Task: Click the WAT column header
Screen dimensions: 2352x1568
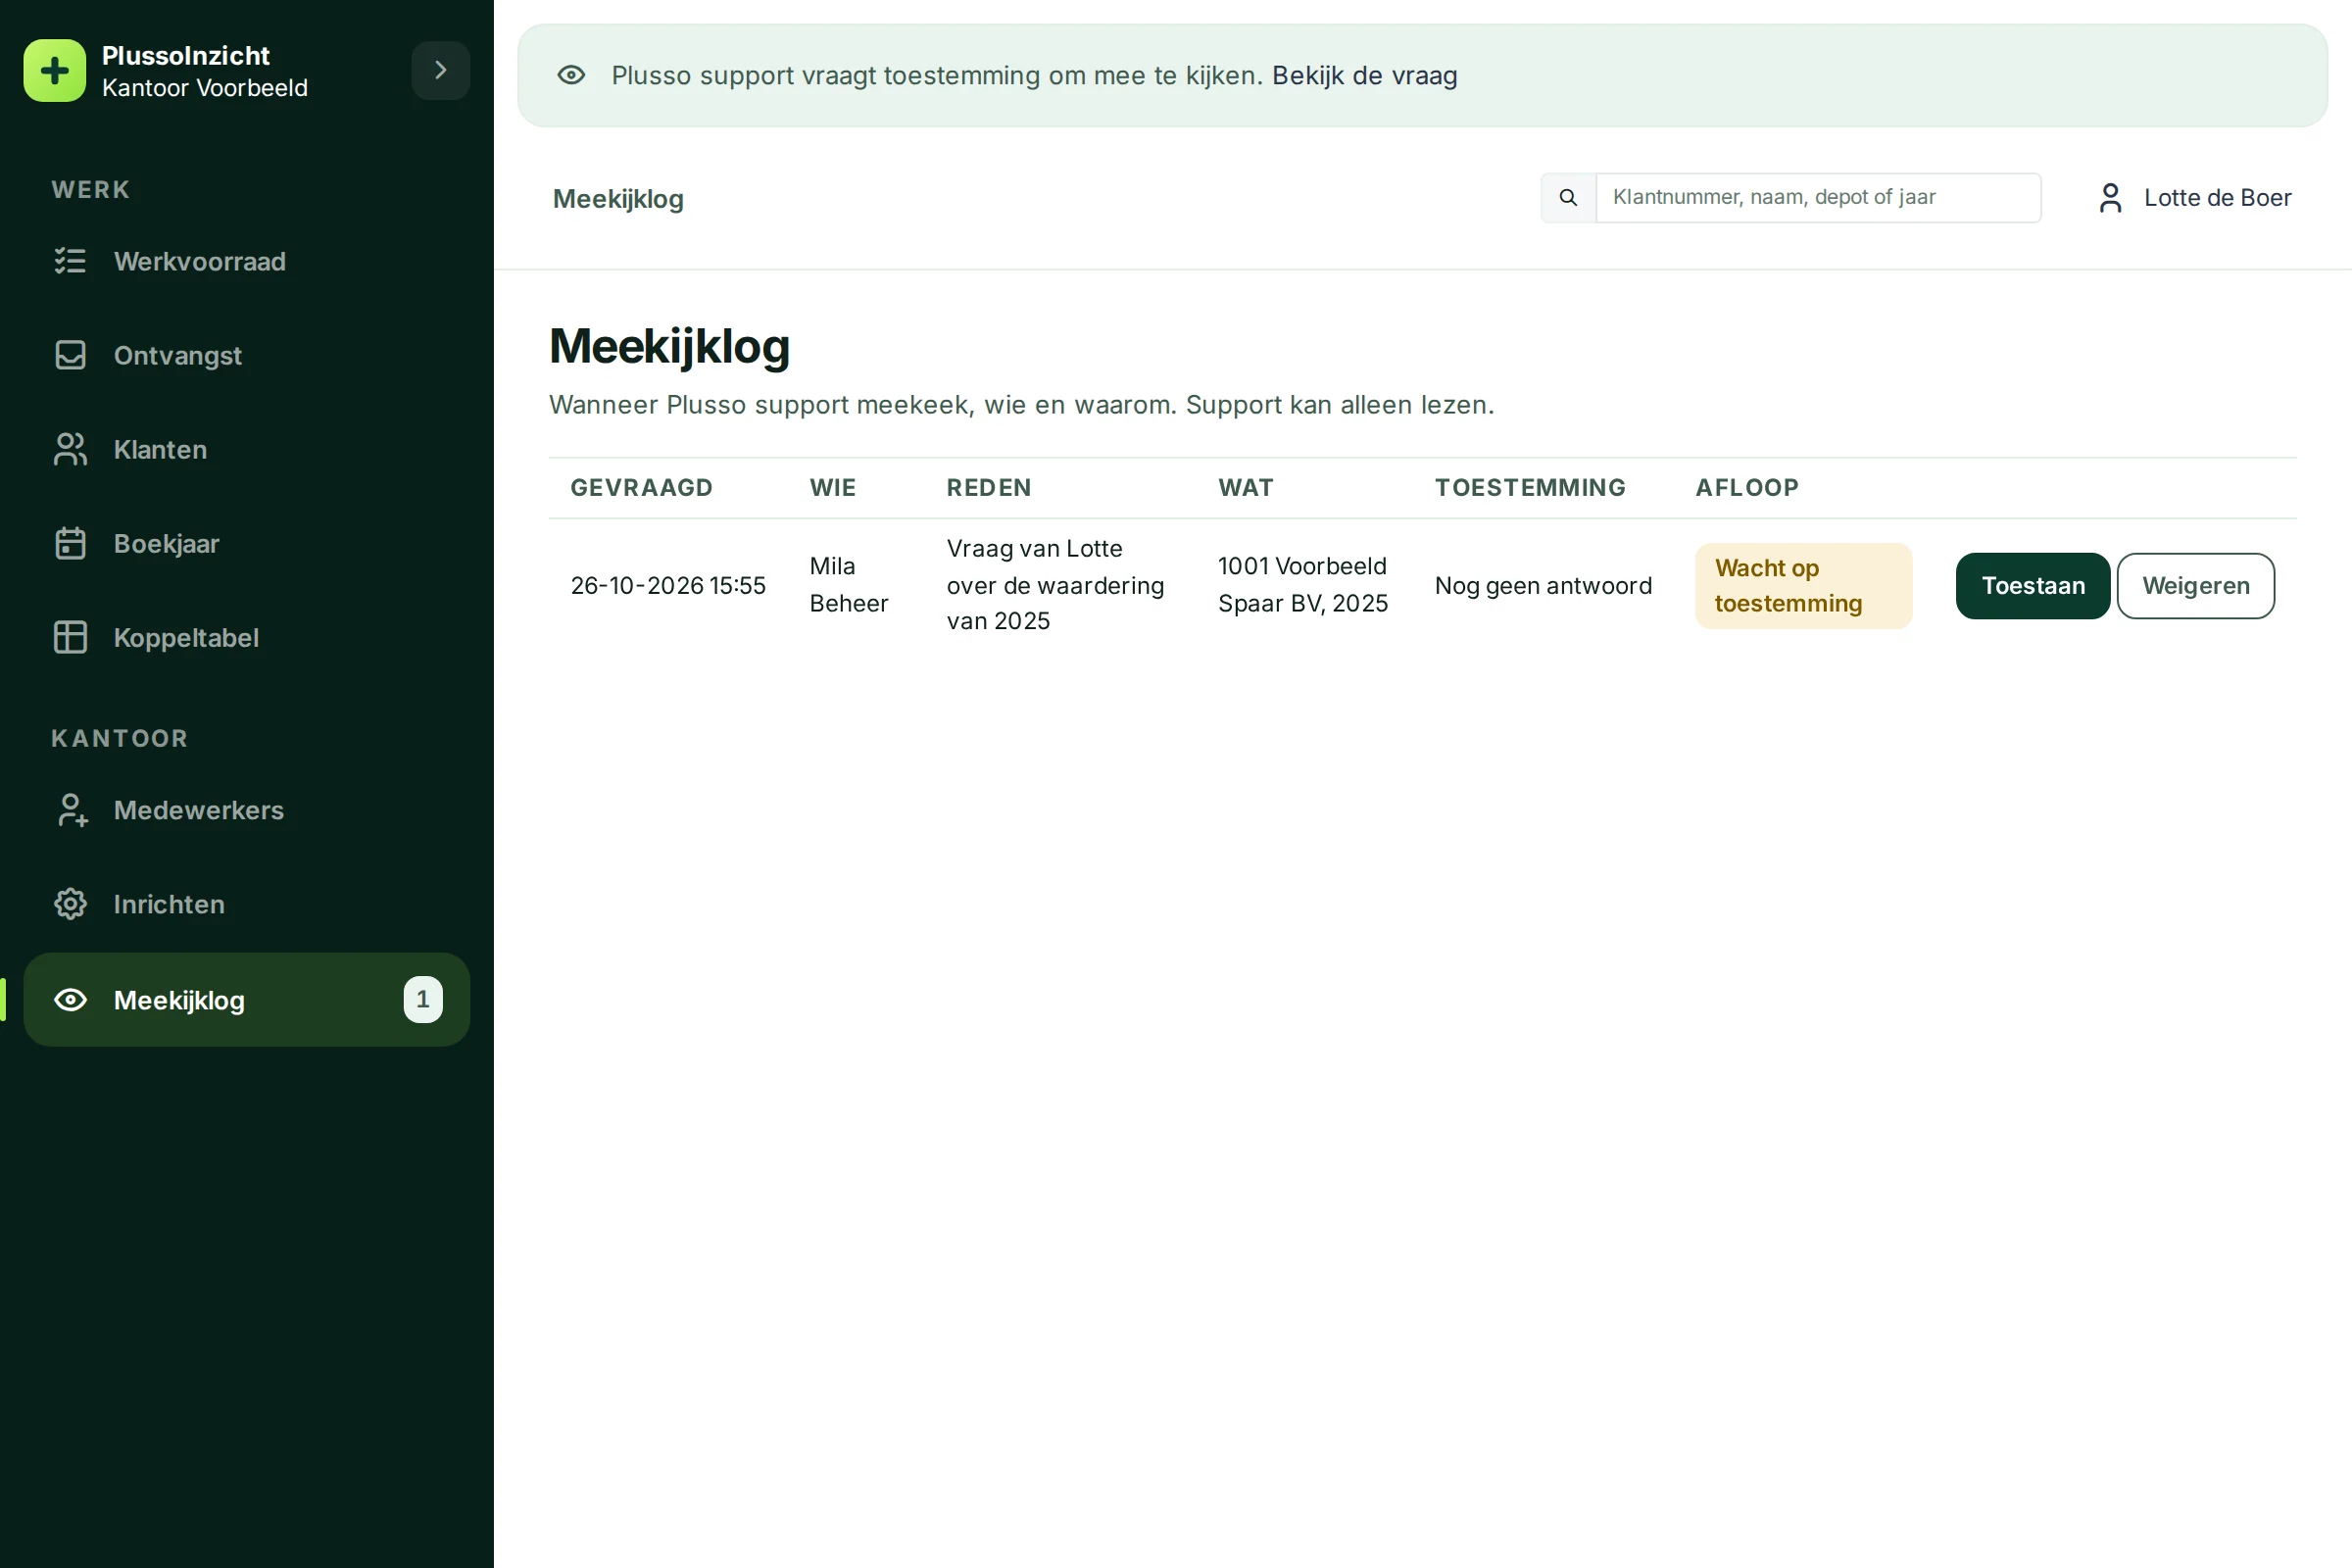Action: pos(1246,488)
